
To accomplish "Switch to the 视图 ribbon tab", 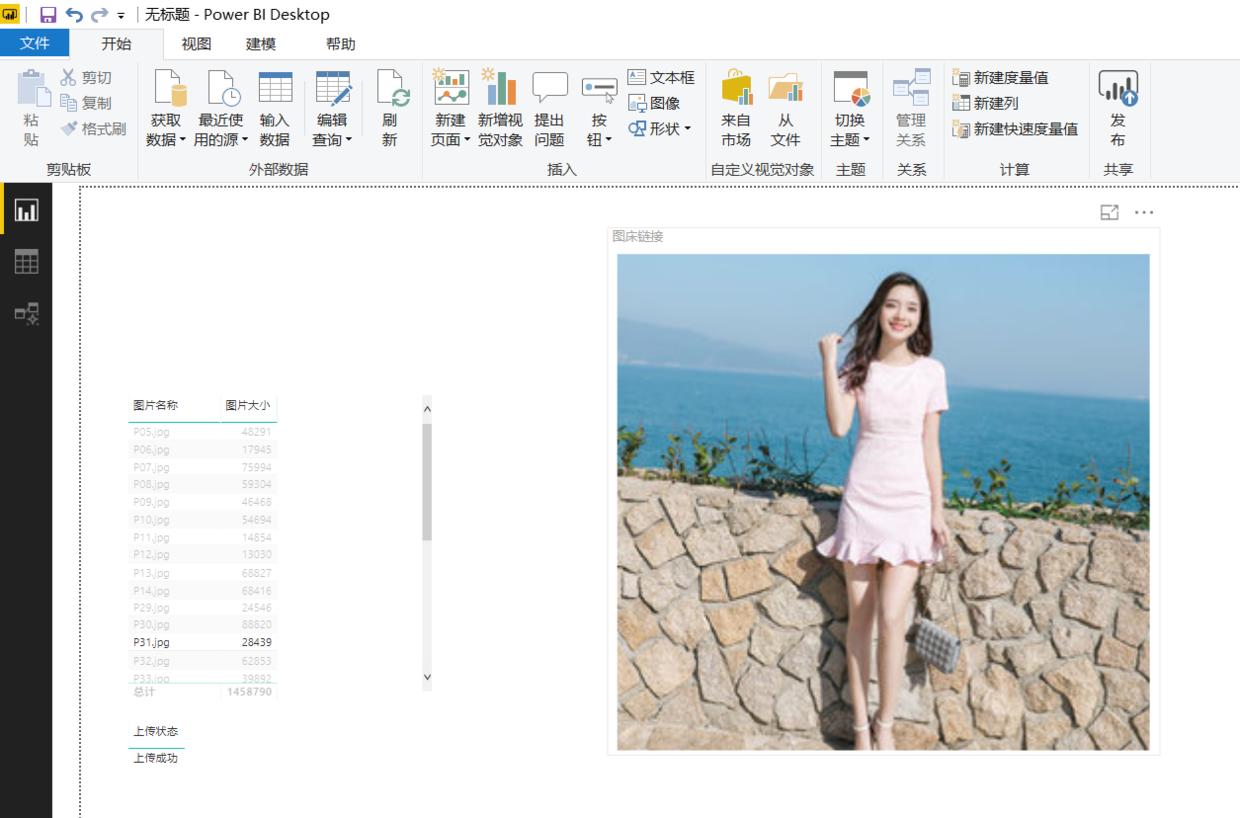I will tap(196, 44).
